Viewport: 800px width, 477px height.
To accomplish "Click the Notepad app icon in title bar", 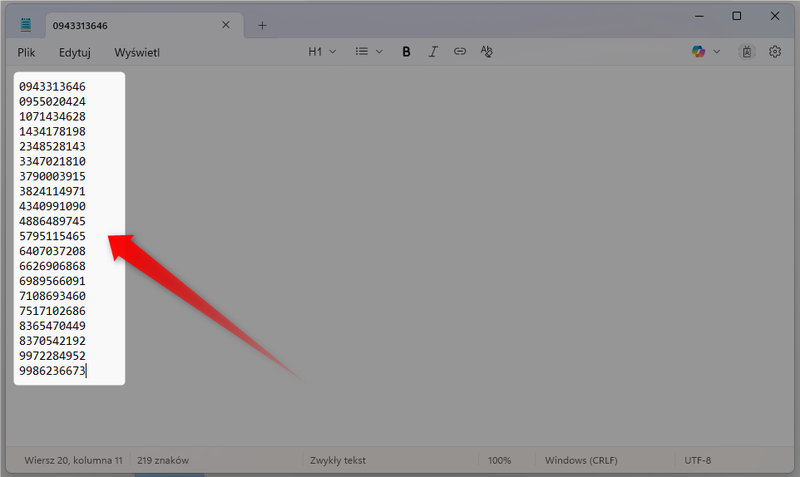I will coord(25,24).
